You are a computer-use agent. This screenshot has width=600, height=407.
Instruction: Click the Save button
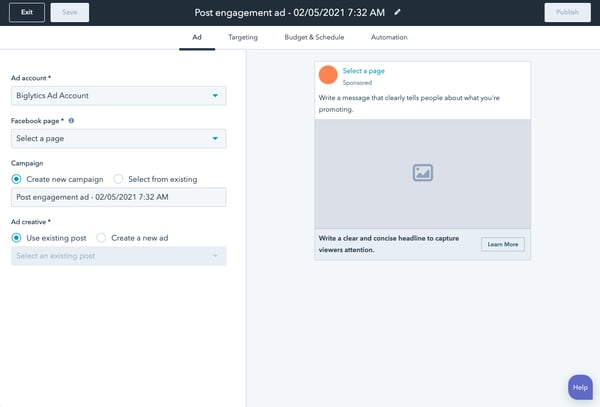(69, 13)
